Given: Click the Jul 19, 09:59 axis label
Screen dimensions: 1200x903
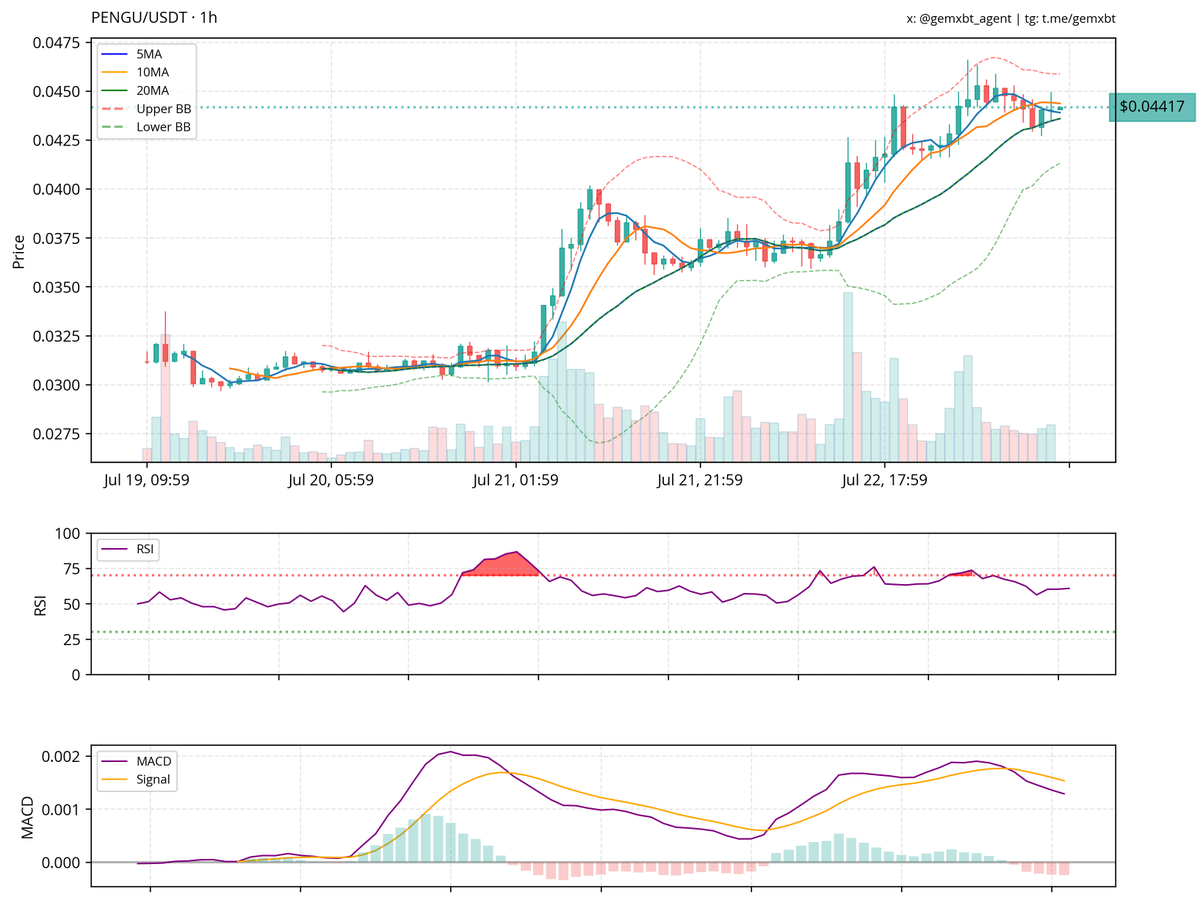Looking at the screenshot, I should (x=147, y=480).
